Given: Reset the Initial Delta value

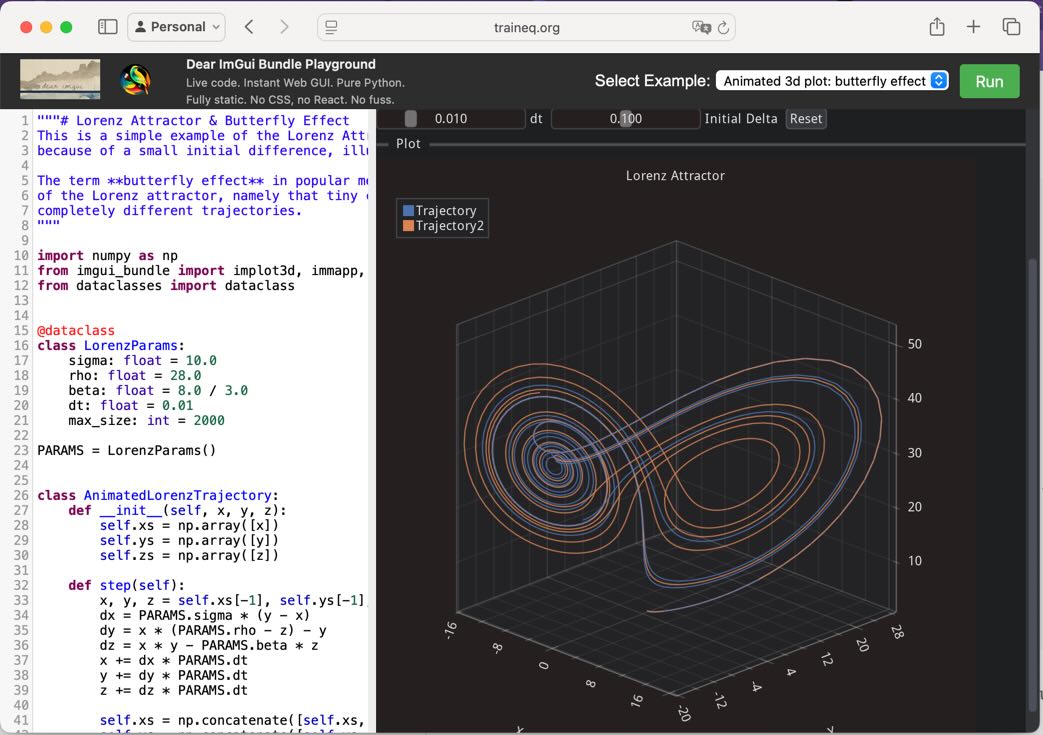Looking at the screenshot, I should pyautogui.click(x=806, y=117).
